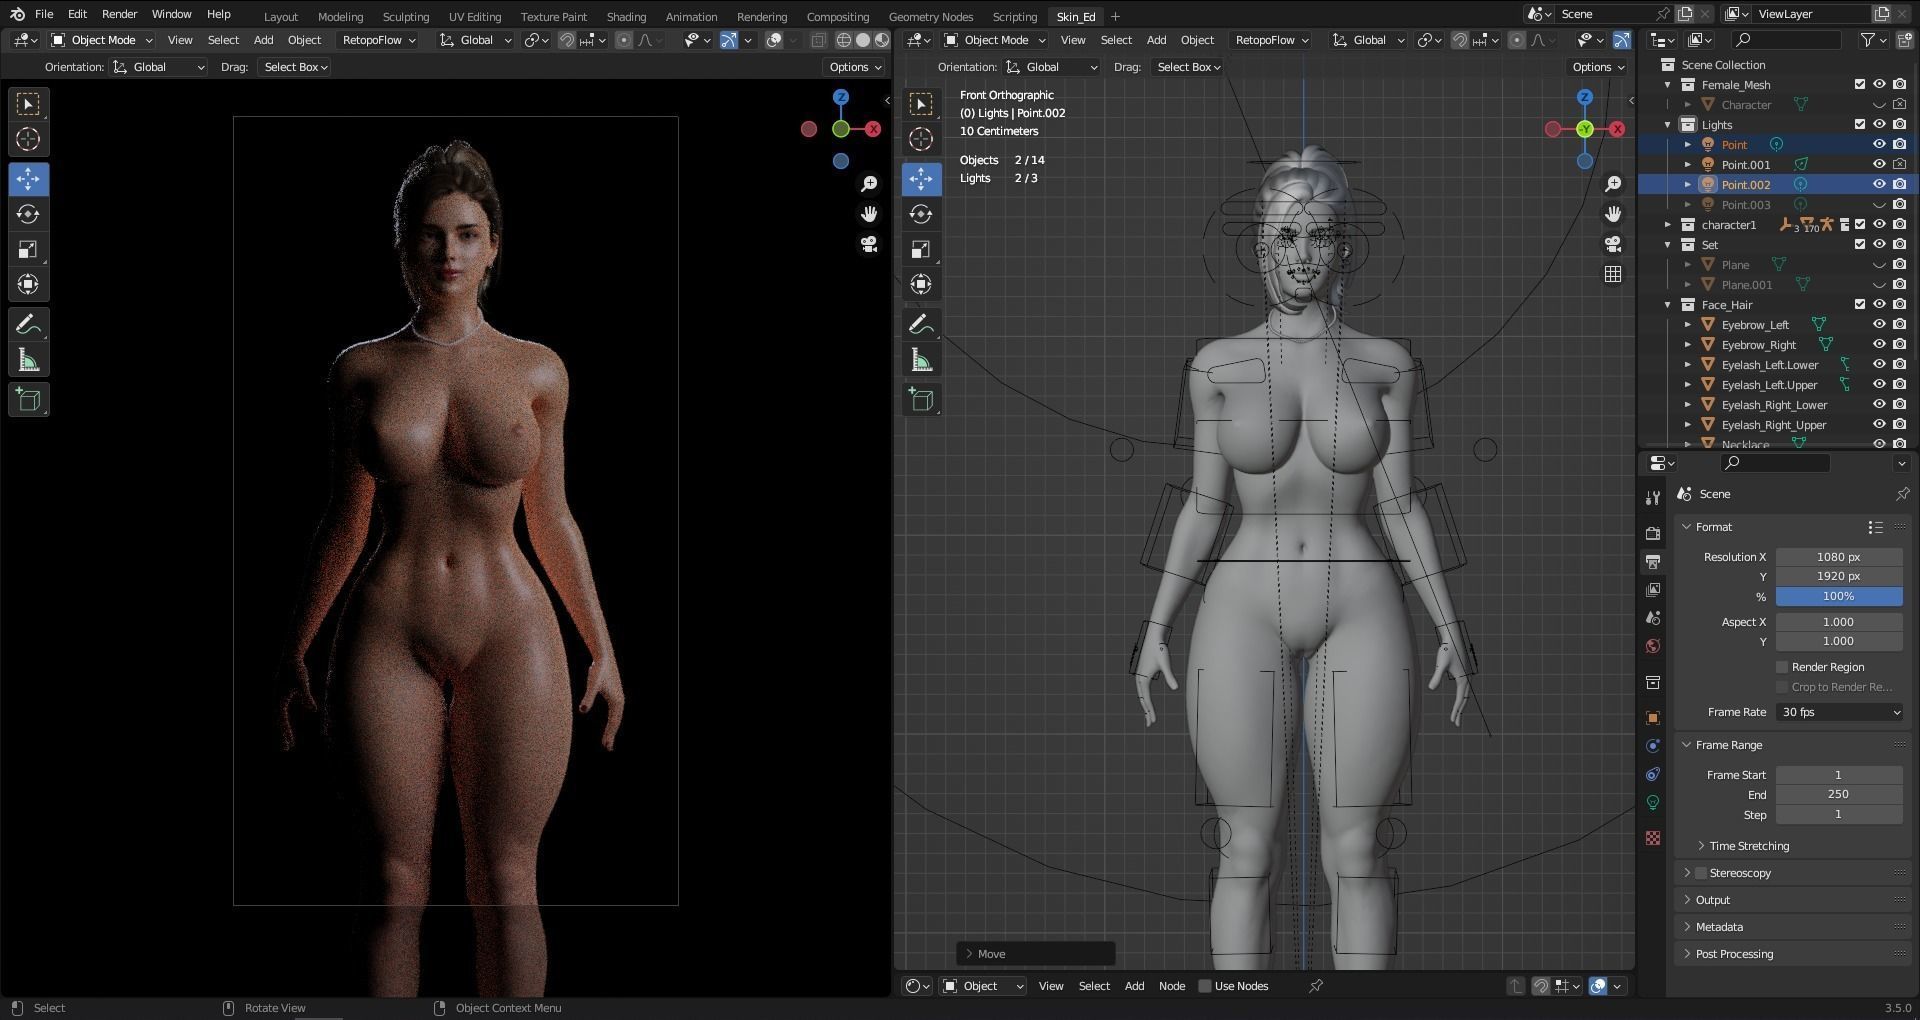Screen dimensions: 1920x1020
Task: Click the camera view icon in the rendered viewport
Action: [869, 244]
